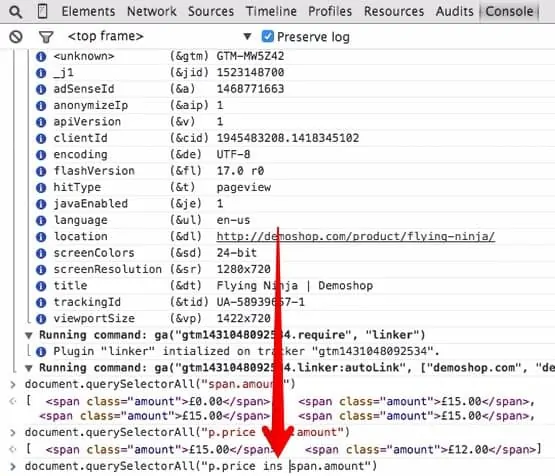Image resolution: width=555 pixels, height=476 pixels.
Task: Select the 1280x720 screen resolution value
Action: point(244,269)
